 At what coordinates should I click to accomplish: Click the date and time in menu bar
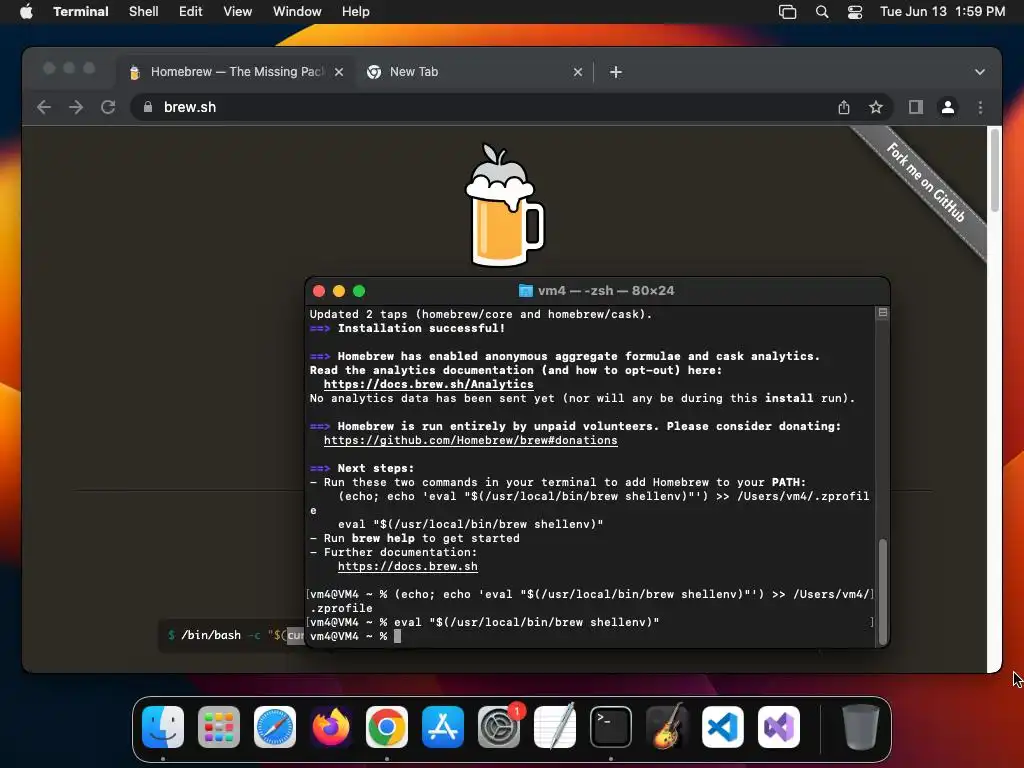[942, 12]
